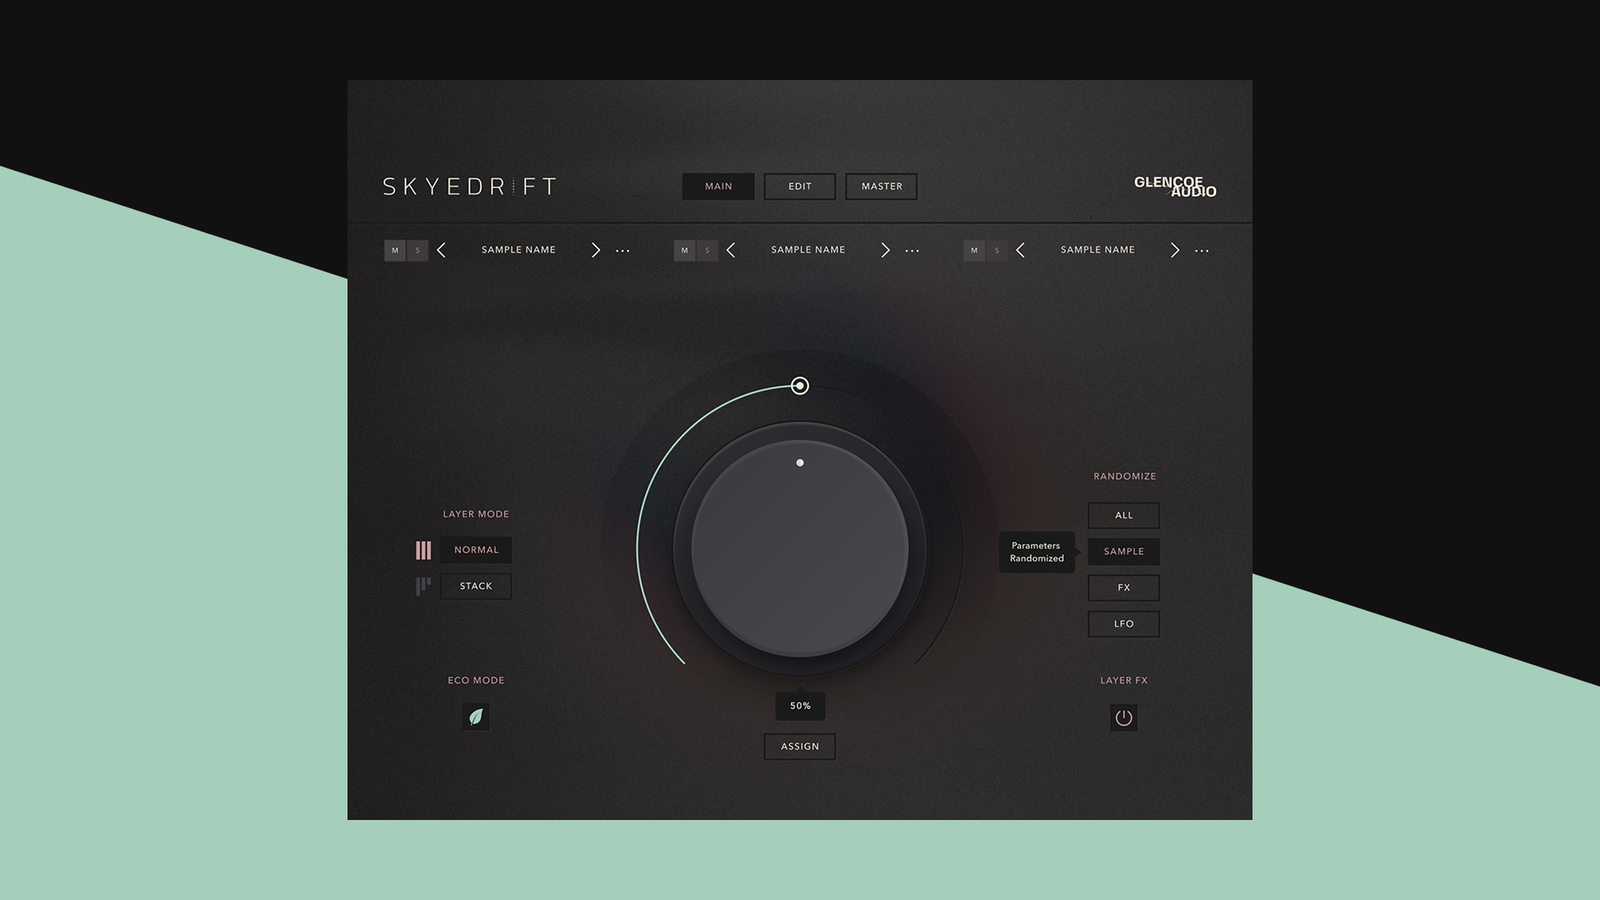1600x900 pixels.
Task: Go to previous sample on second layer
Action: (x=731, y=250)
